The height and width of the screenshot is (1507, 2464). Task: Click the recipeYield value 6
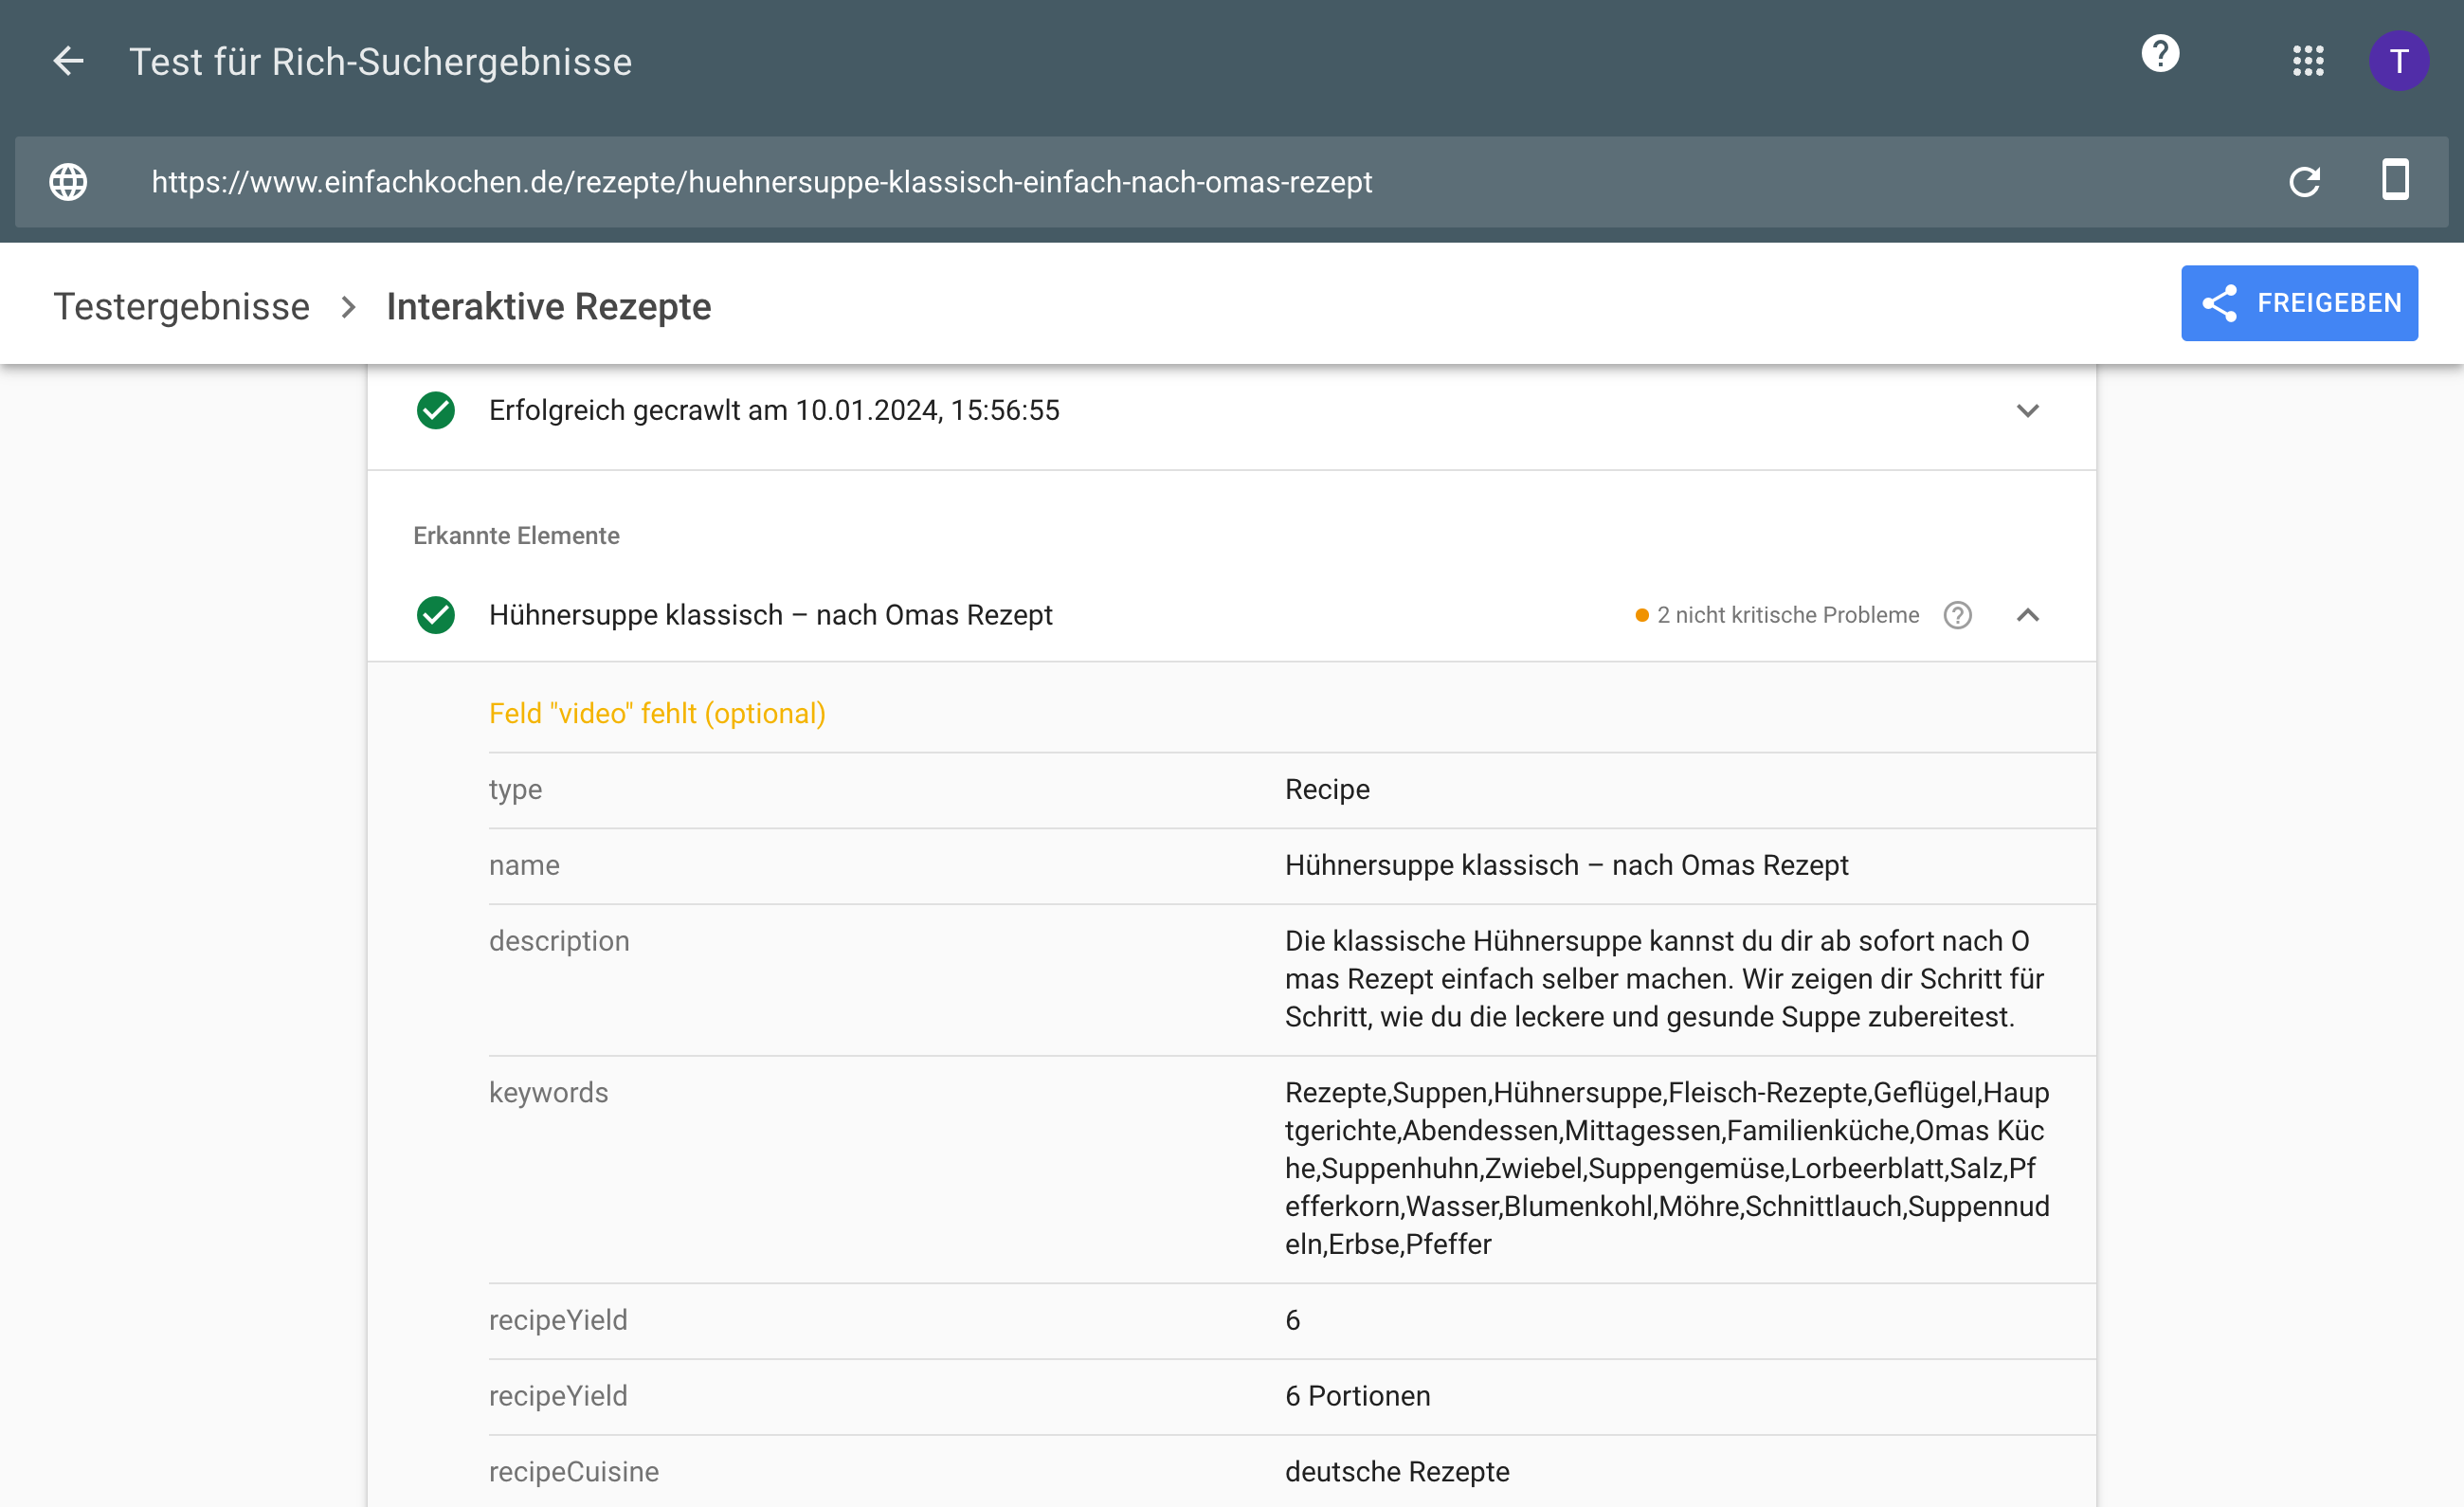click(x=1292, y=1320)
